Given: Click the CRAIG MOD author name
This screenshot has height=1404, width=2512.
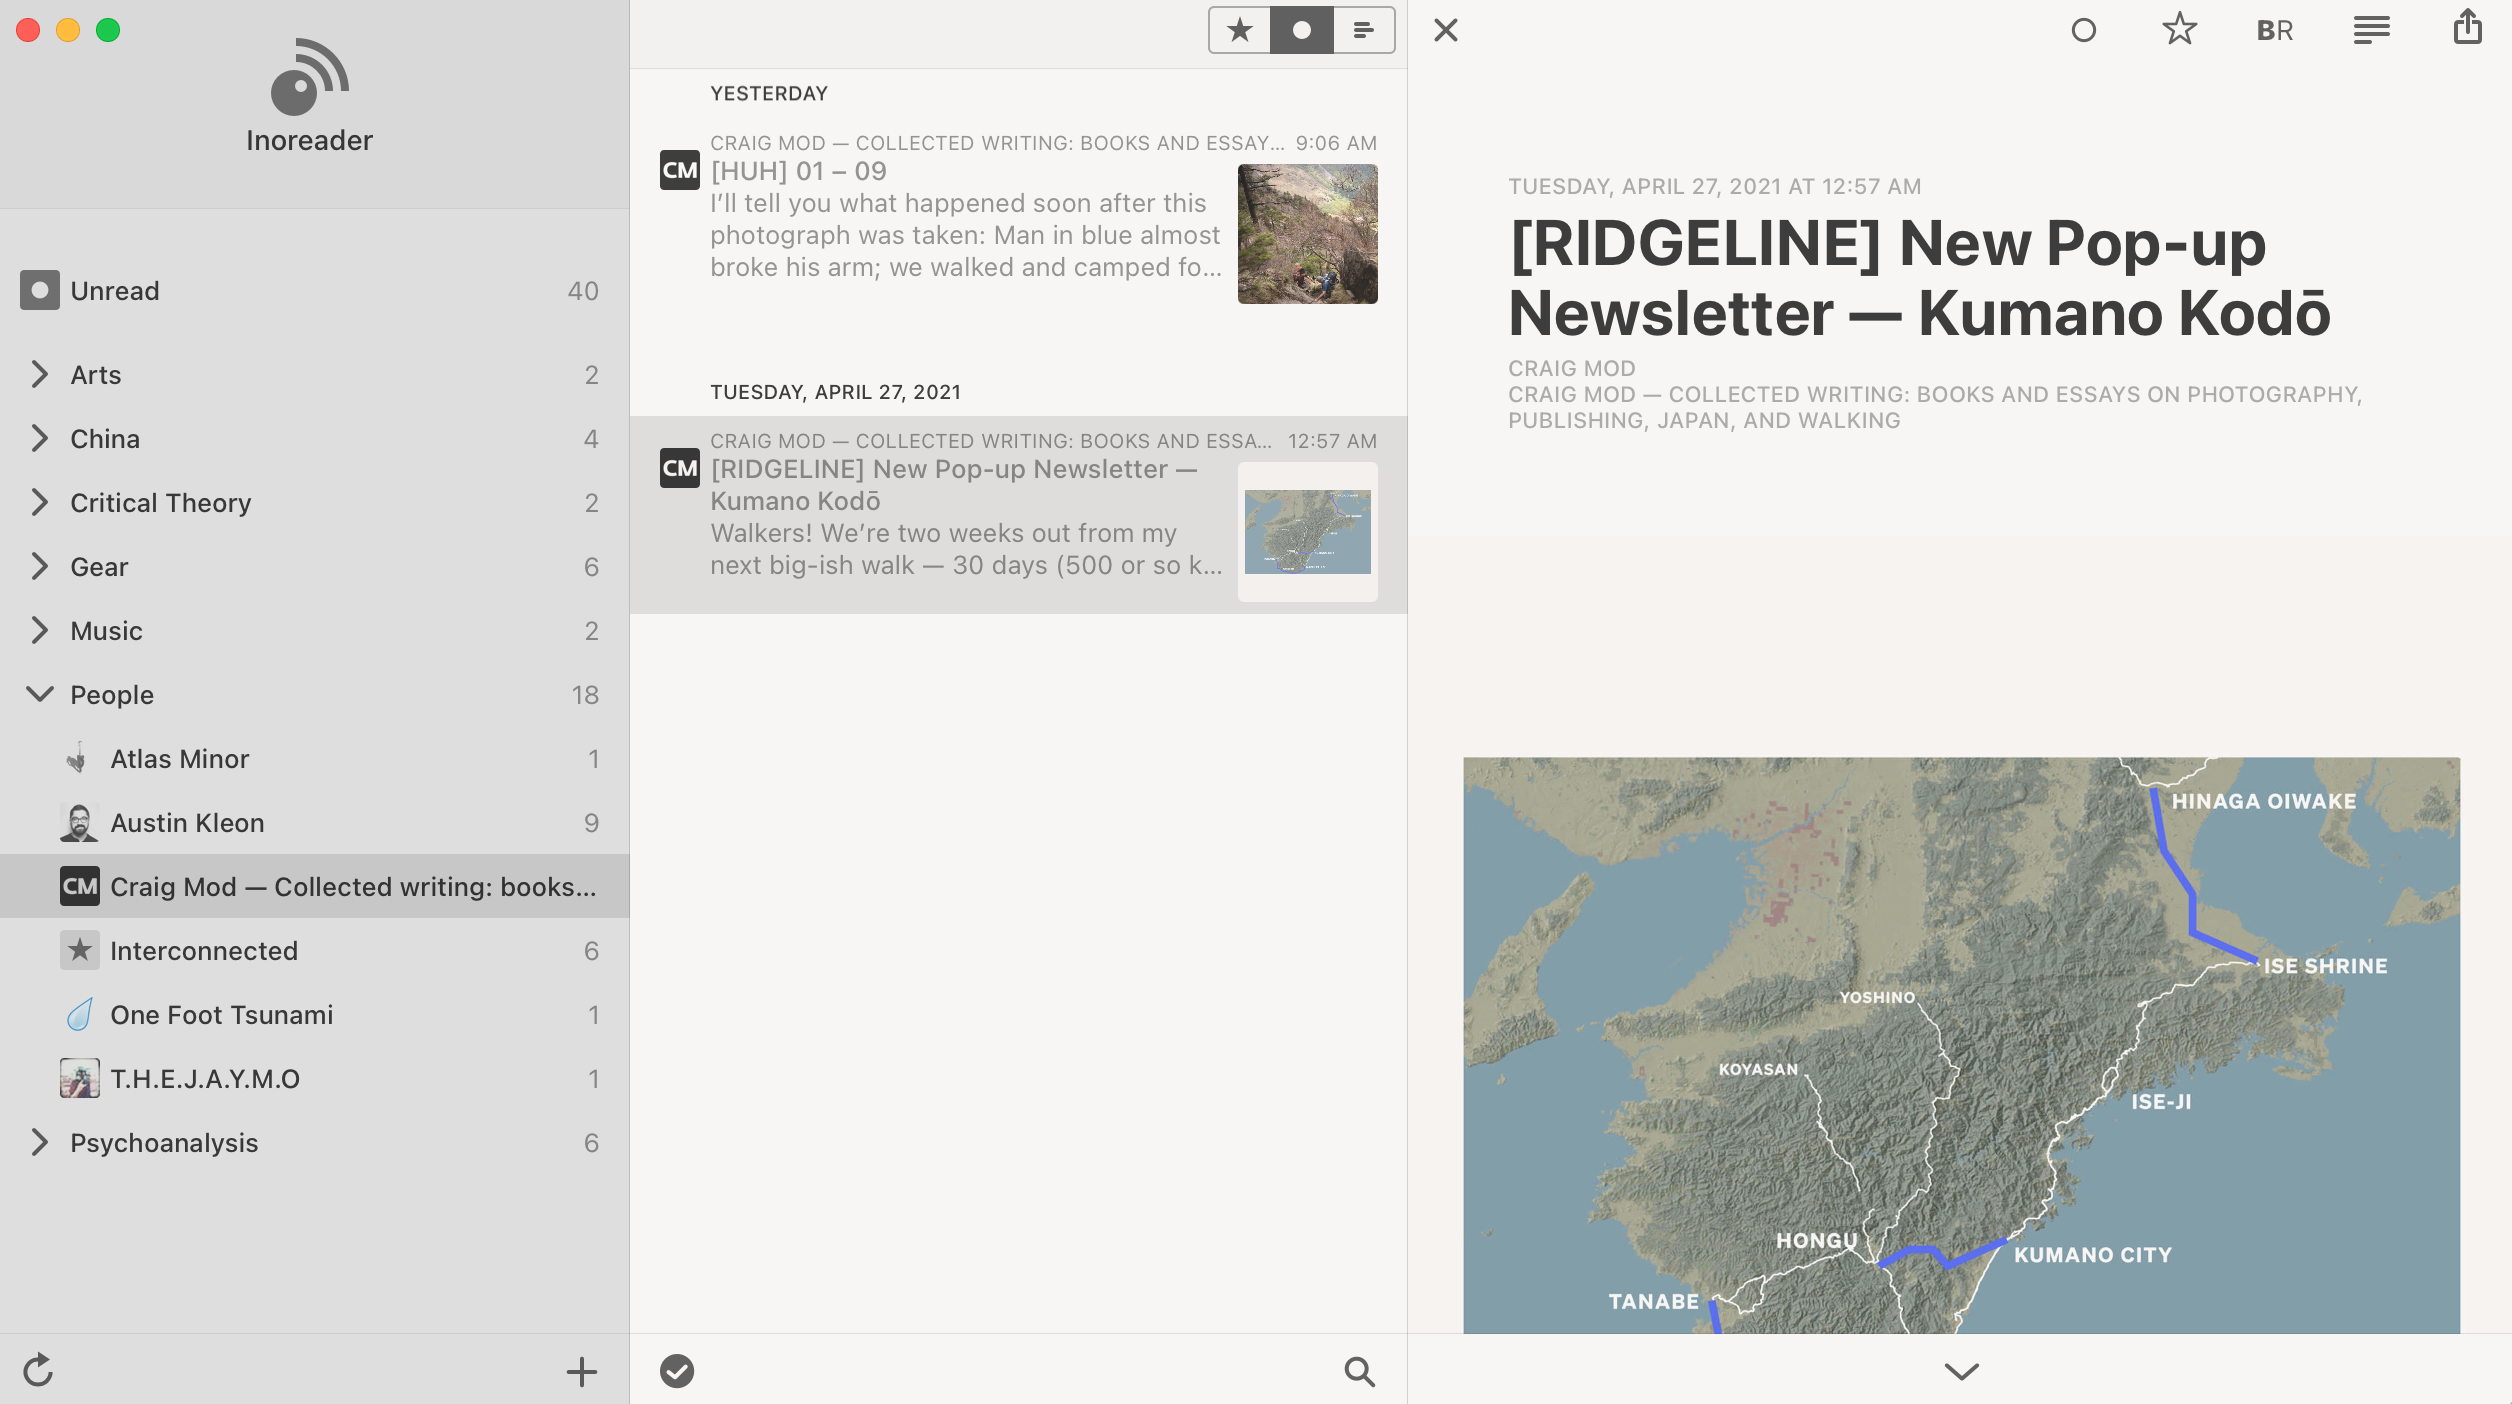Looking at the screenshot, I should pos(1572,369).
